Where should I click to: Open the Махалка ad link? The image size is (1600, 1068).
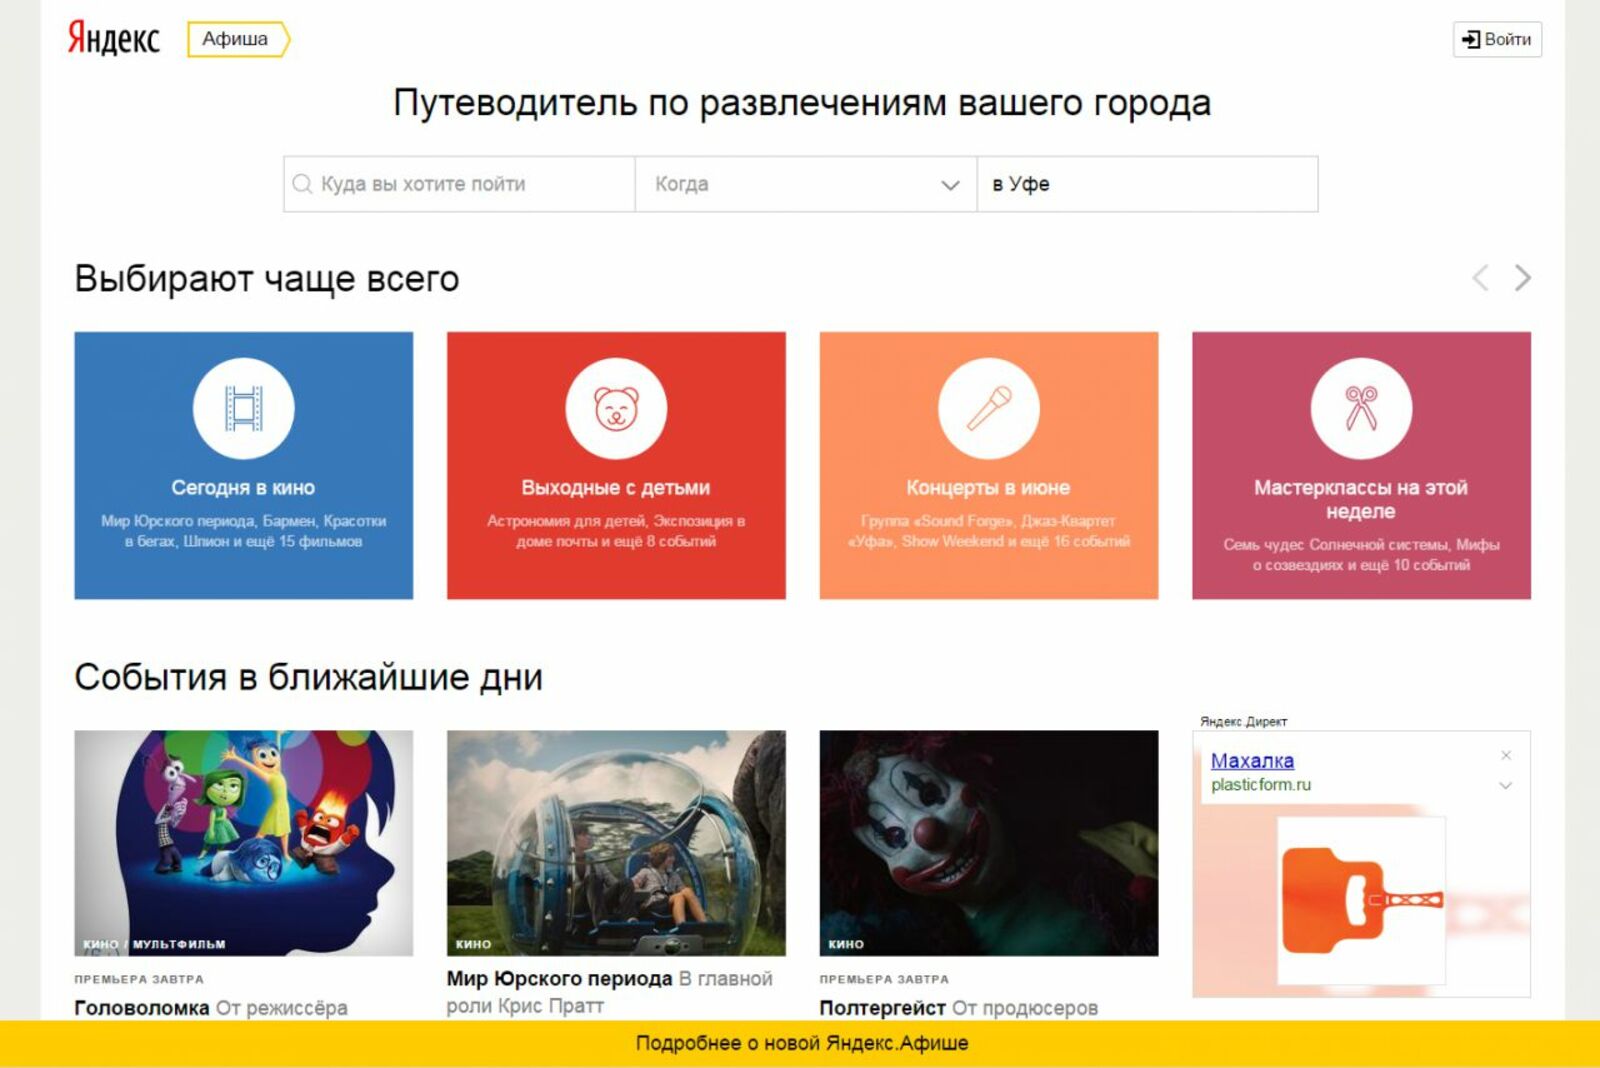tap(1252, 761)
